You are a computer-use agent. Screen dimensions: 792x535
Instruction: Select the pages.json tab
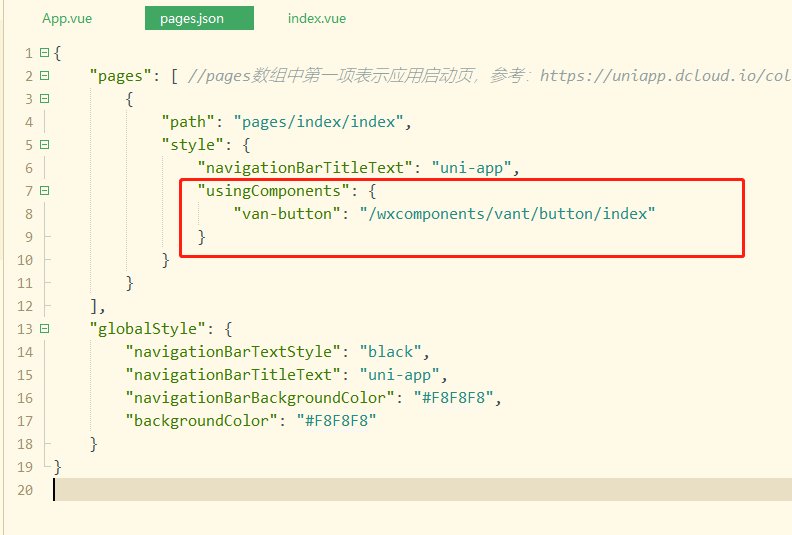pos(199,18)
